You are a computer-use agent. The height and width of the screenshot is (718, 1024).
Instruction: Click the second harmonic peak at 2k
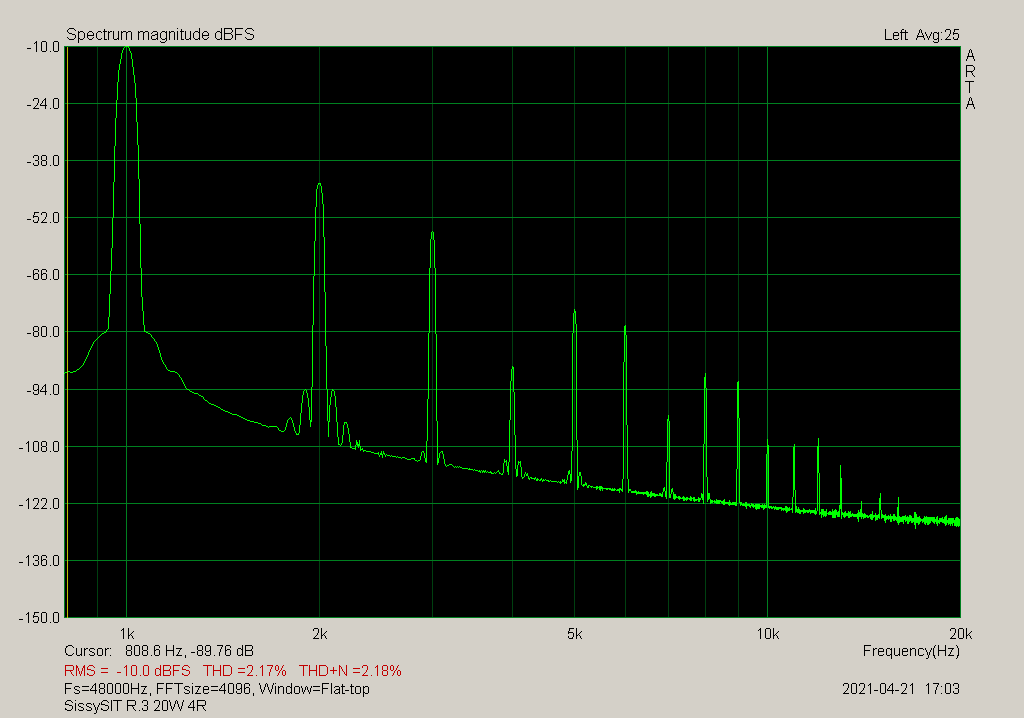[319, 186]
